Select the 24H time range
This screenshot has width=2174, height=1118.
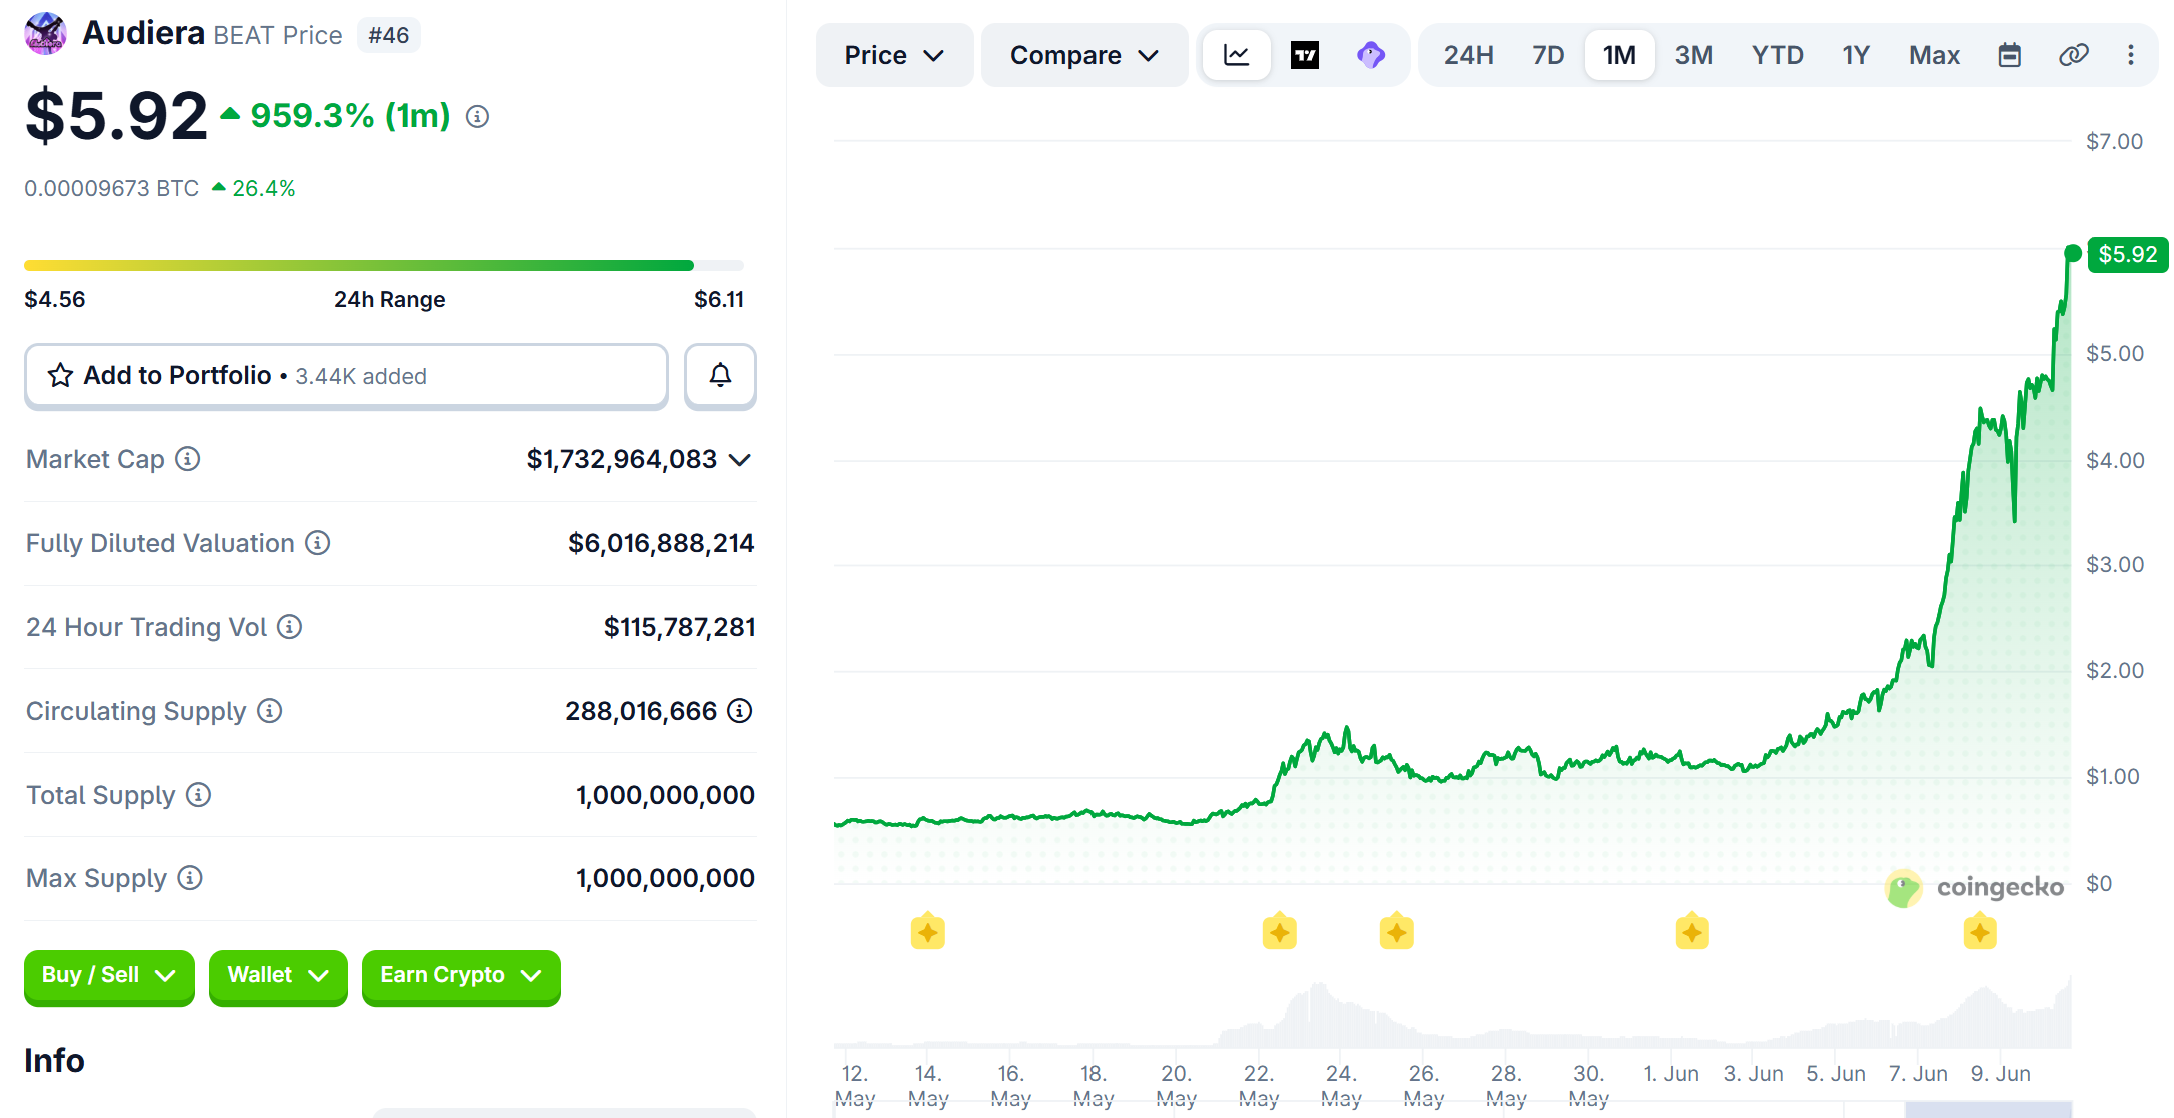click(1468, 55)
